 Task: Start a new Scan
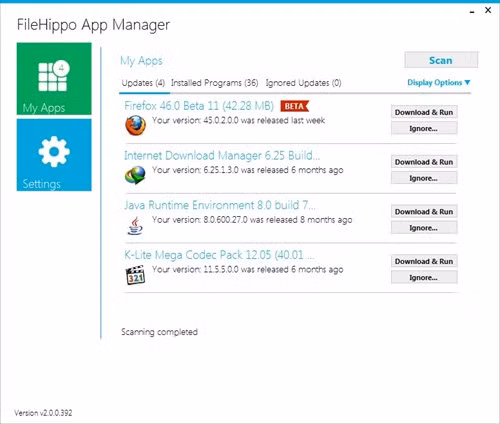441,60
